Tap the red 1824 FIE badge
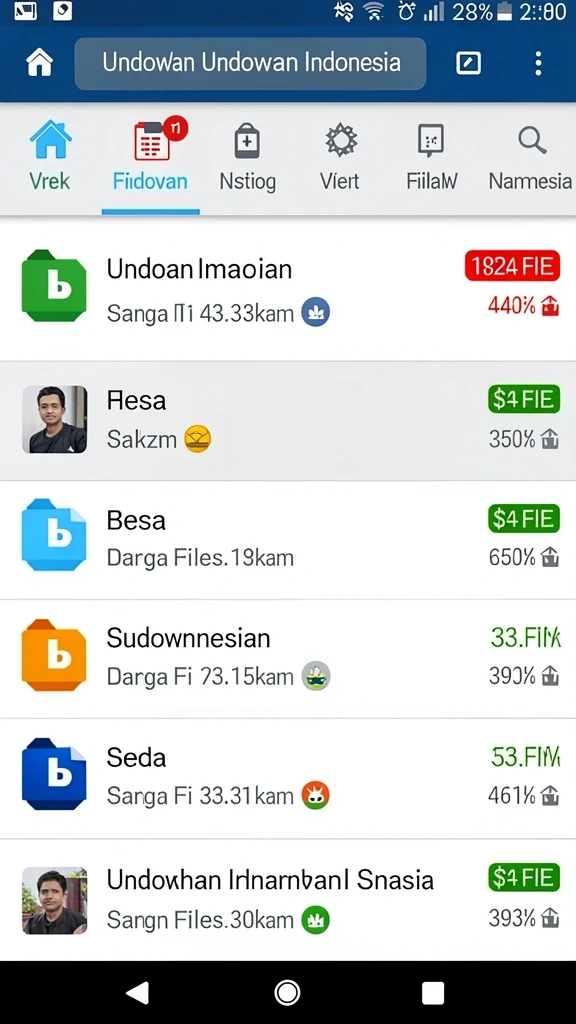Screen dimensions: 576x1024 (x=512, y=266)
